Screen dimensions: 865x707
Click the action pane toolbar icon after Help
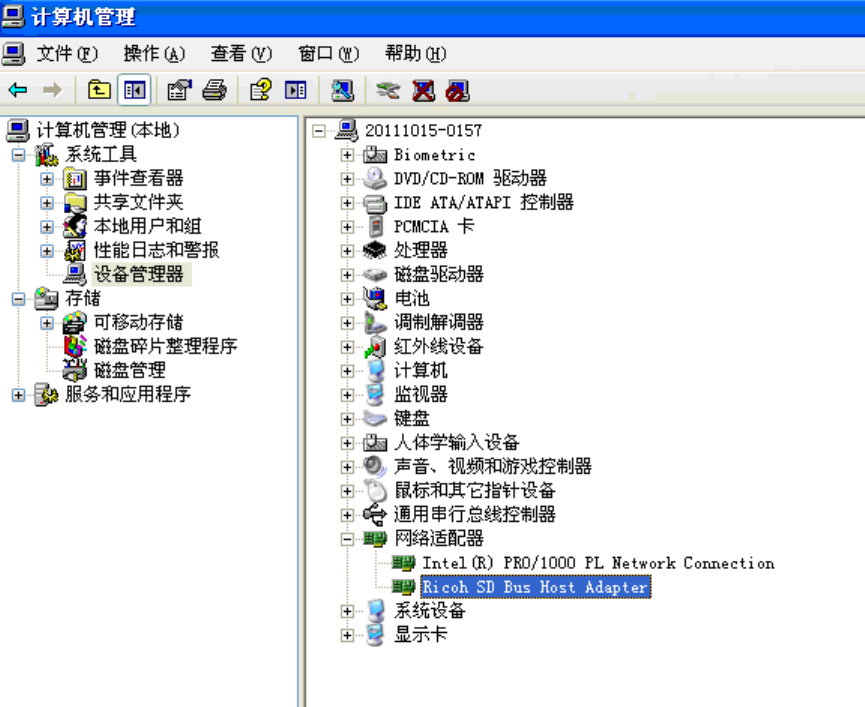pyautogui.click(x=295, y=90)
